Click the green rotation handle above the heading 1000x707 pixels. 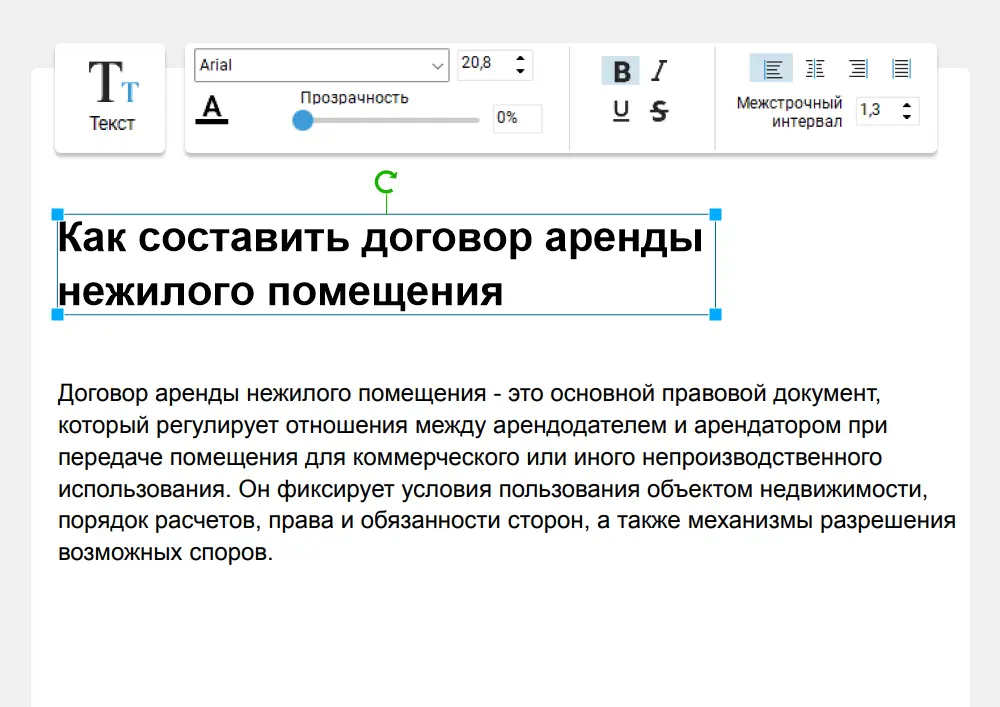(386, 182)
